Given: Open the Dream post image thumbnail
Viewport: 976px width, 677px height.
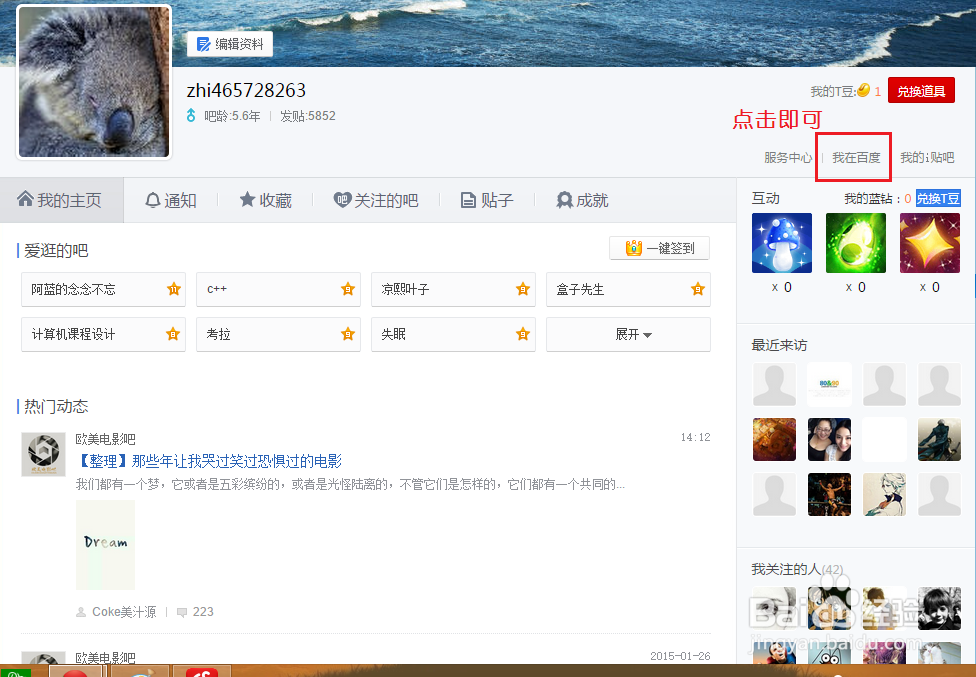Looking at the screenshot, I should coord(105,544).
